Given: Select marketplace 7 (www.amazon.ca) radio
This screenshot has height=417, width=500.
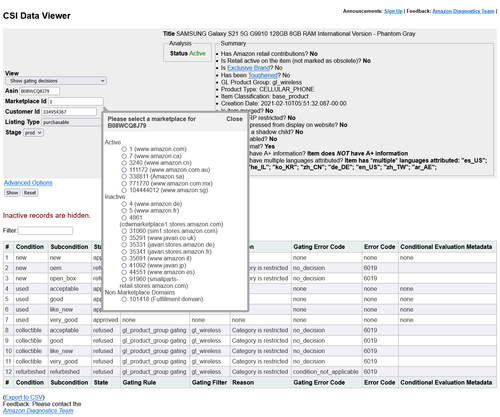Looking at the screenshot, I should tap(124, 156).
